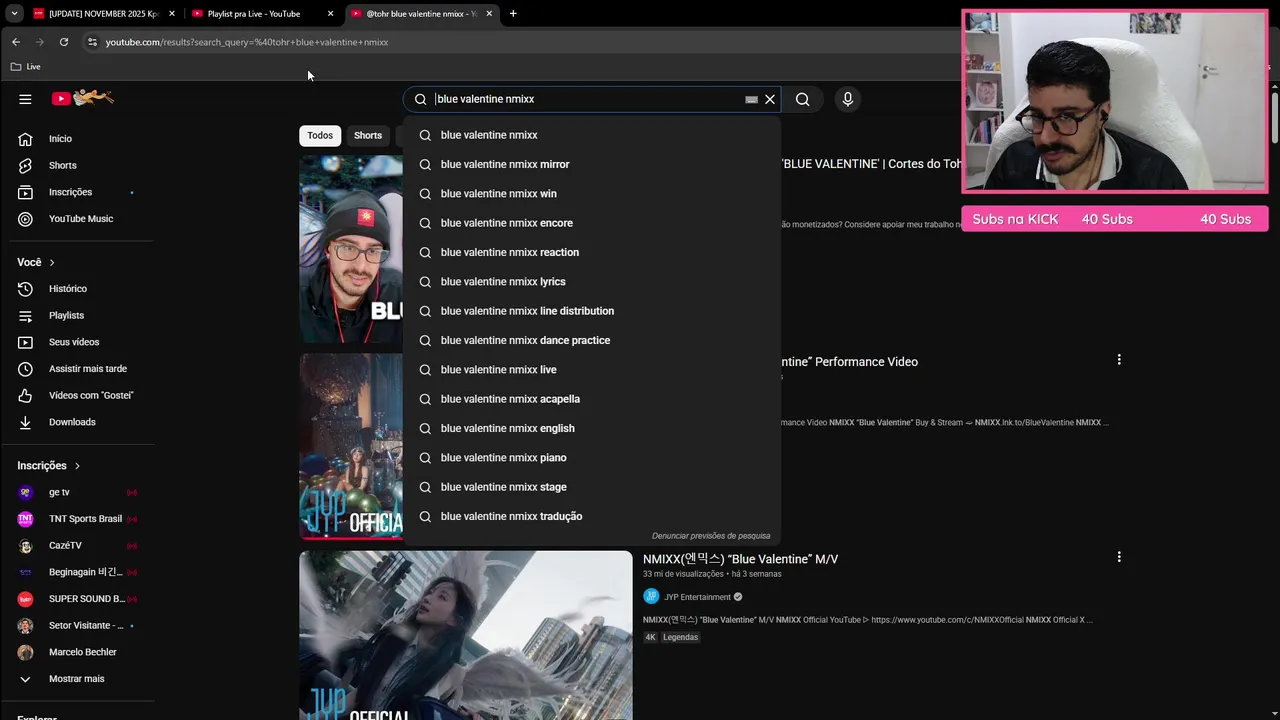
Task: Click the voice search microphone icon
Action: 847,99
